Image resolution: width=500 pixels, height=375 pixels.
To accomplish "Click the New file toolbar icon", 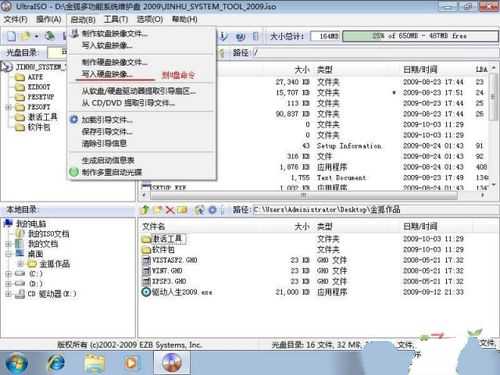I will point(12,36).
